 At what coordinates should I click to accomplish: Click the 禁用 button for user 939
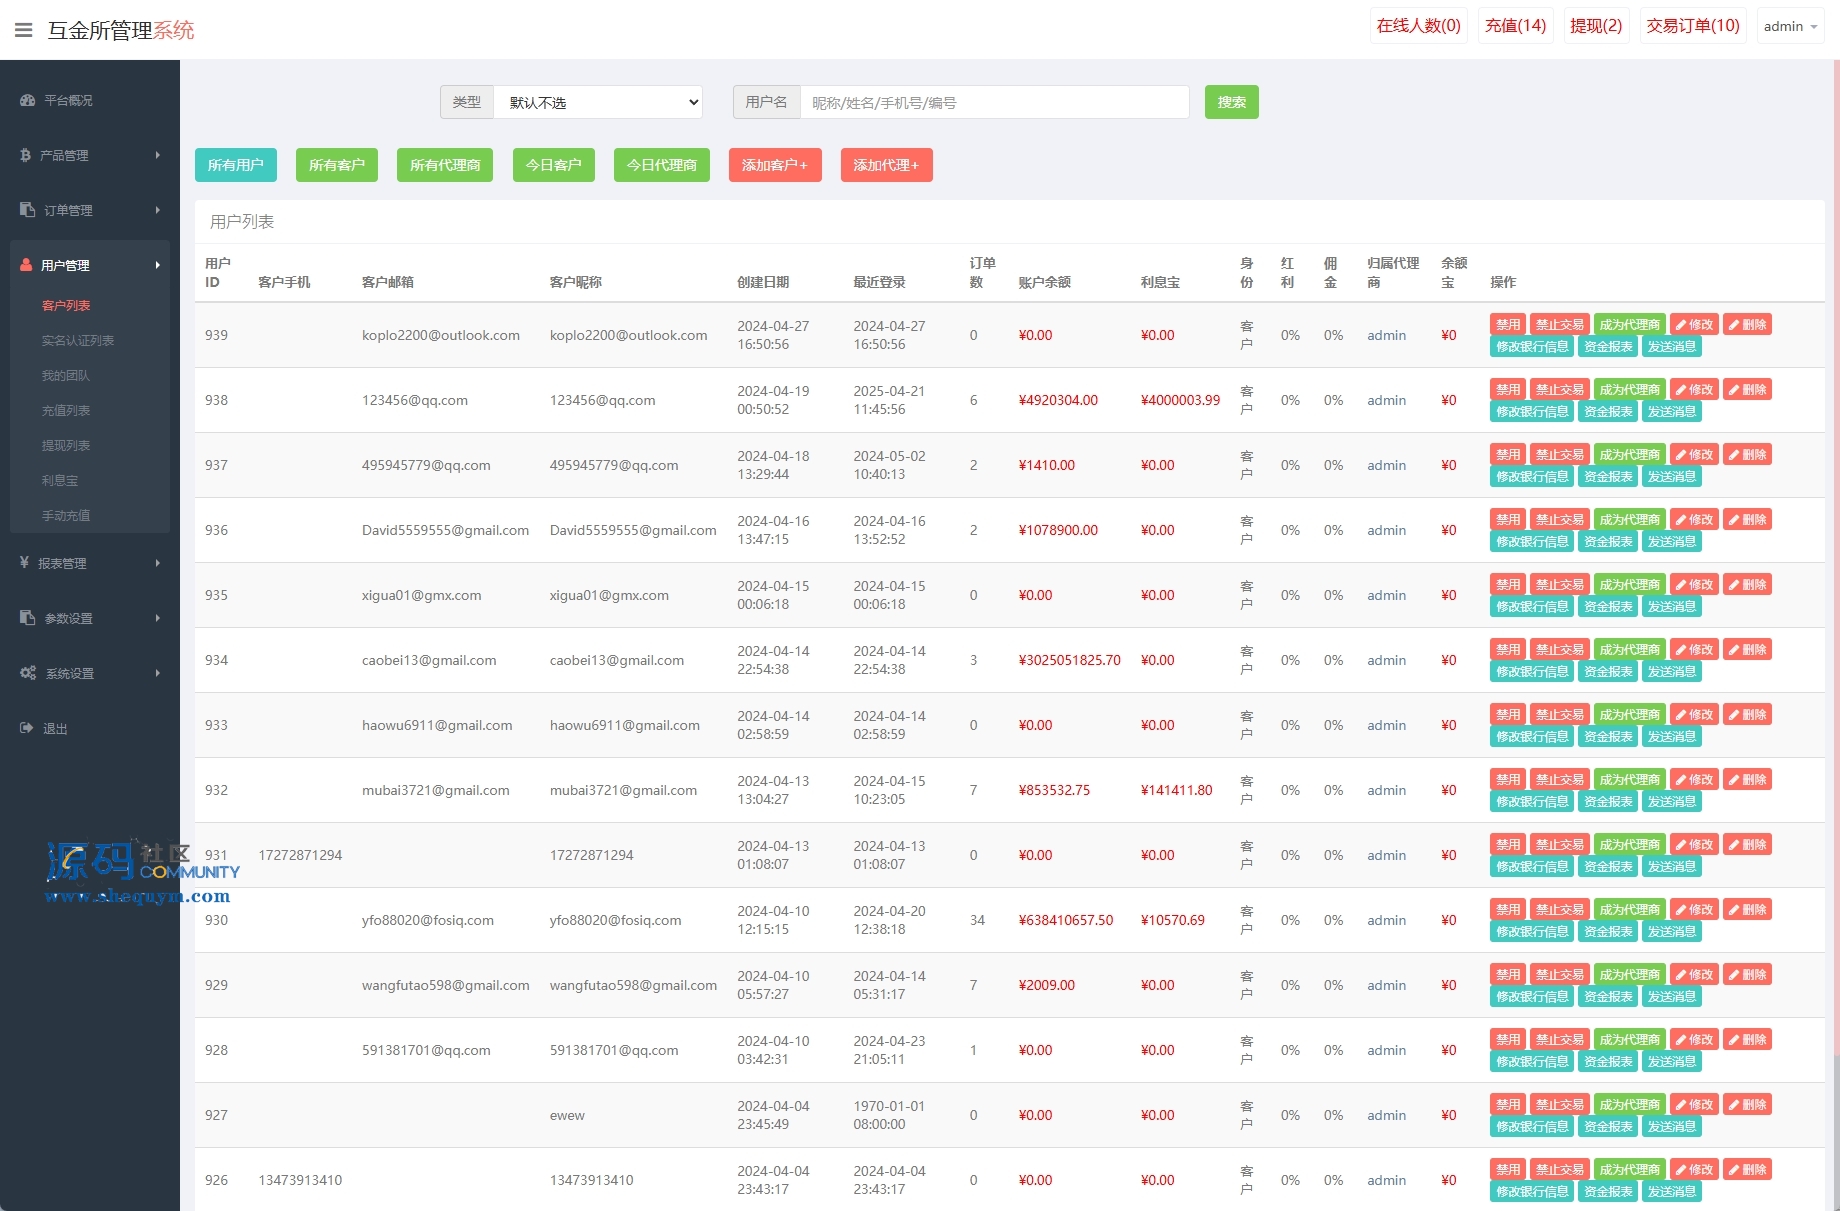point(1507,325)
